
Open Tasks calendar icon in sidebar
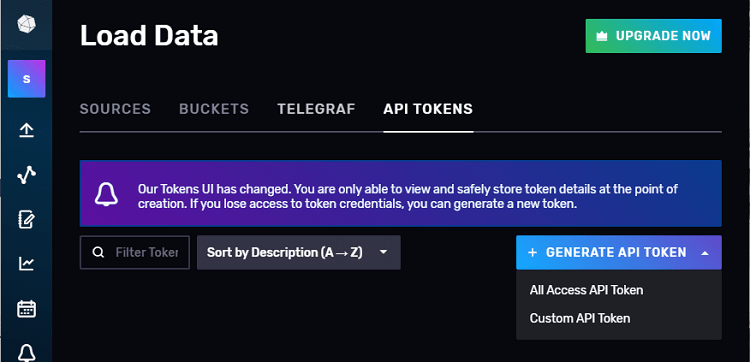point(26,308)
